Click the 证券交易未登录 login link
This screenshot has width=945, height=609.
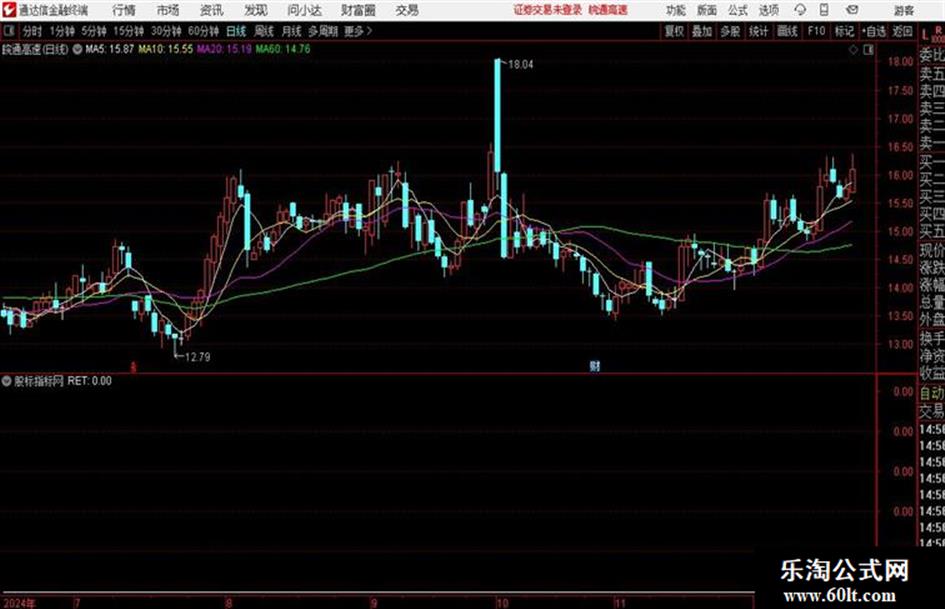click(x=548, y=10)
